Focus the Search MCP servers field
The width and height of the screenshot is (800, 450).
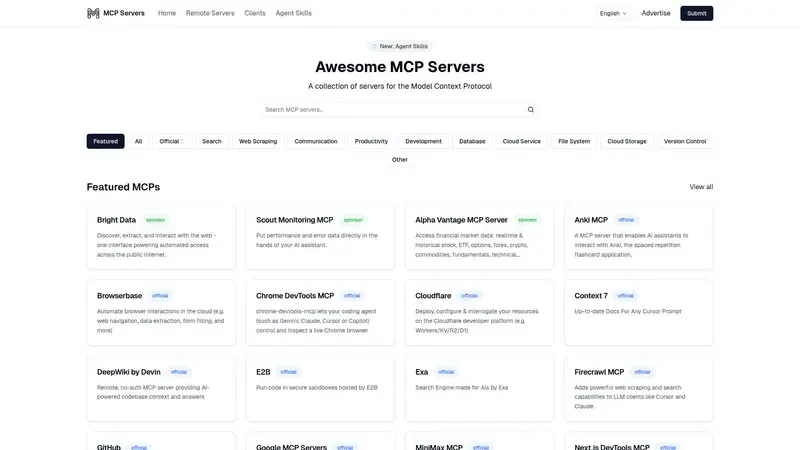[390, 110]
